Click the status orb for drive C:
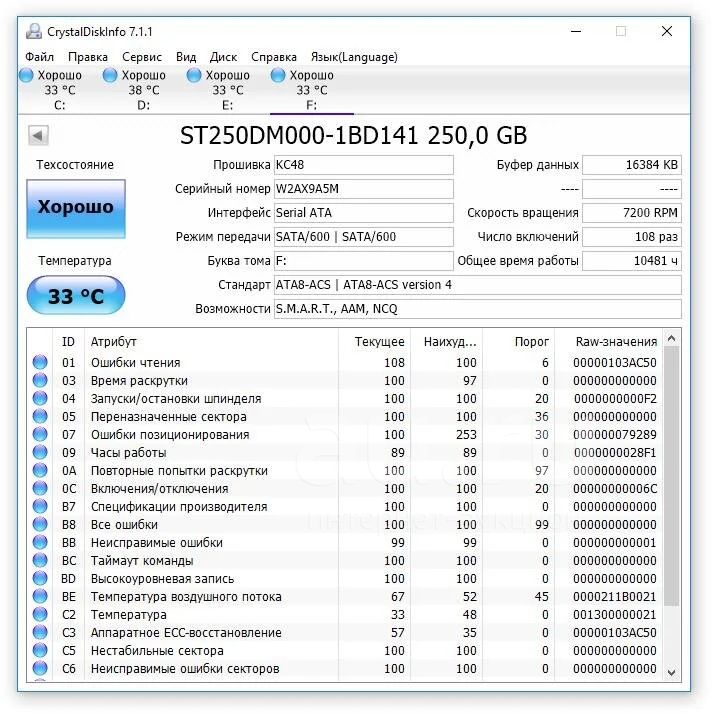This screenshot has height=714, width=712. [26, 75]
